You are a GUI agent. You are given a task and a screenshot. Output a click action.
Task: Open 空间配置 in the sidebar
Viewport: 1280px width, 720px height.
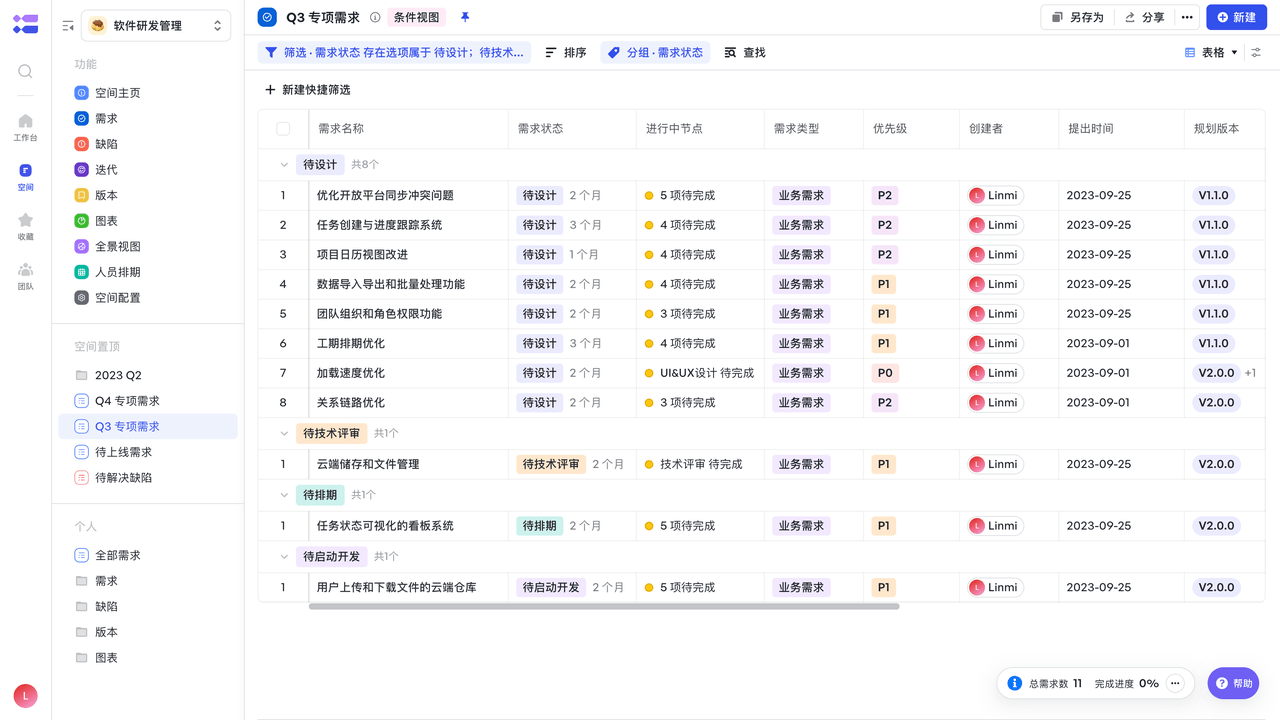click(107, 298)
